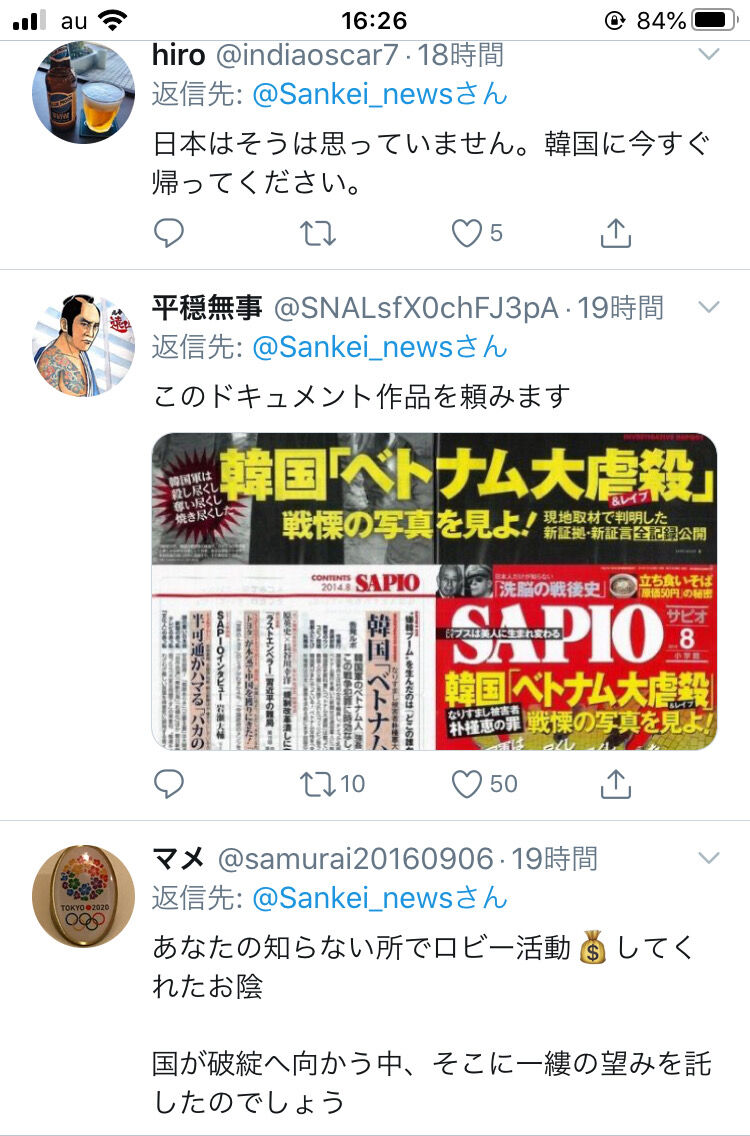Open dropdown chevron on マメ's tweet
The image size is (750, 1136).
point(709,858)
